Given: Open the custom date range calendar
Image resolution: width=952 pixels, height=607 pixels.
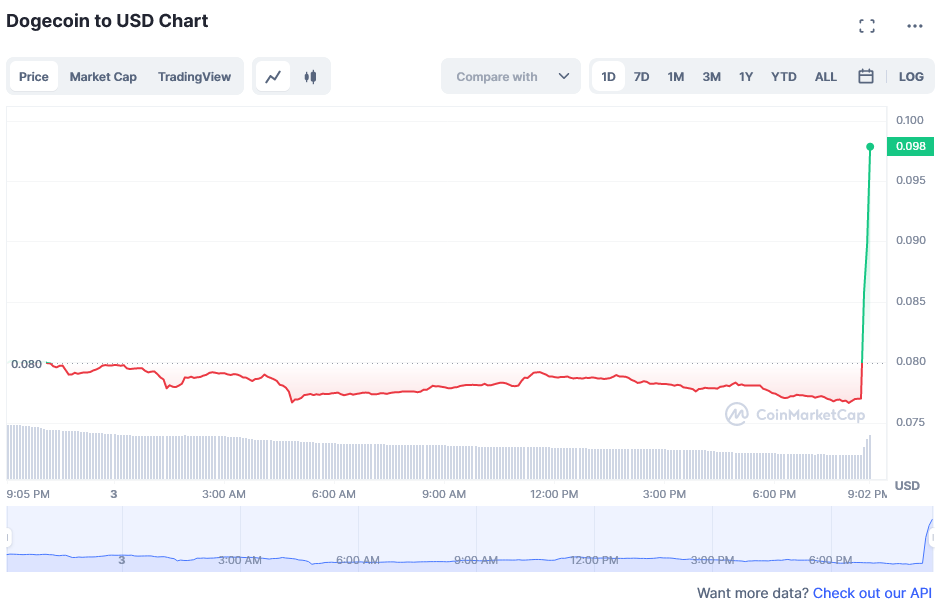Looking at the screenshot, I should click(865, 76).
